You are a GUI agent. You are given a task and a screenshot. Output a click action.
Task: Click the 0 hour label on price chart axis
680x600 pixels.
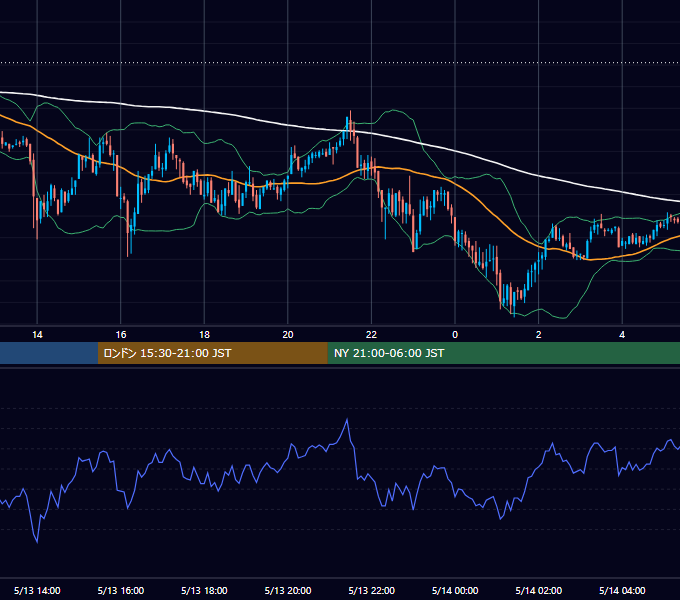(x=455, y=335)
